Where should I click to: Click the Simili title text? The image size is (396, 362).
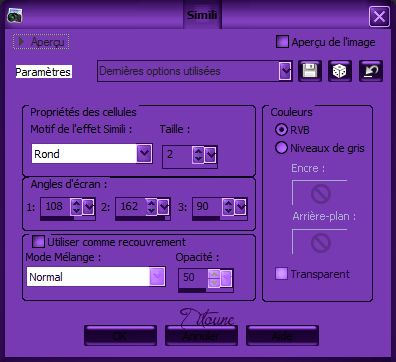[x=202, y=15]
